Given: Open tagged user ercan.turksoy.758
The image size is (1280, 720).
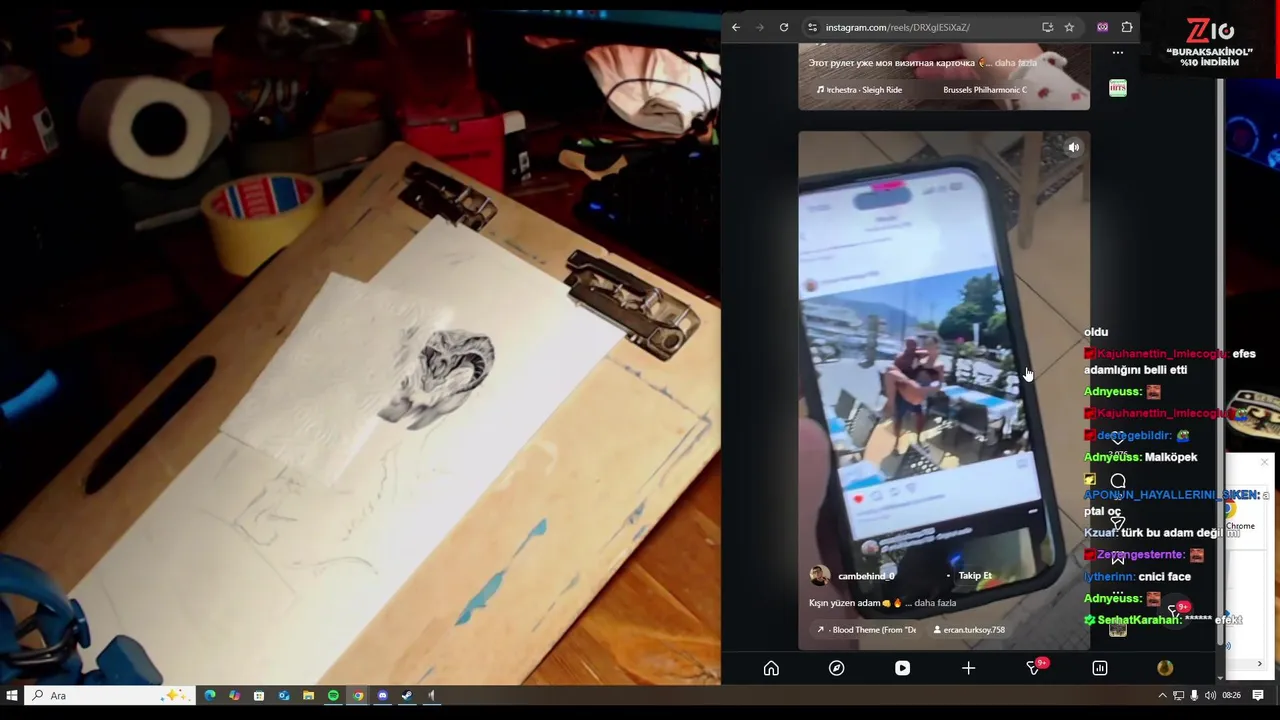Looking at the screenshot, I should [969, 630].
